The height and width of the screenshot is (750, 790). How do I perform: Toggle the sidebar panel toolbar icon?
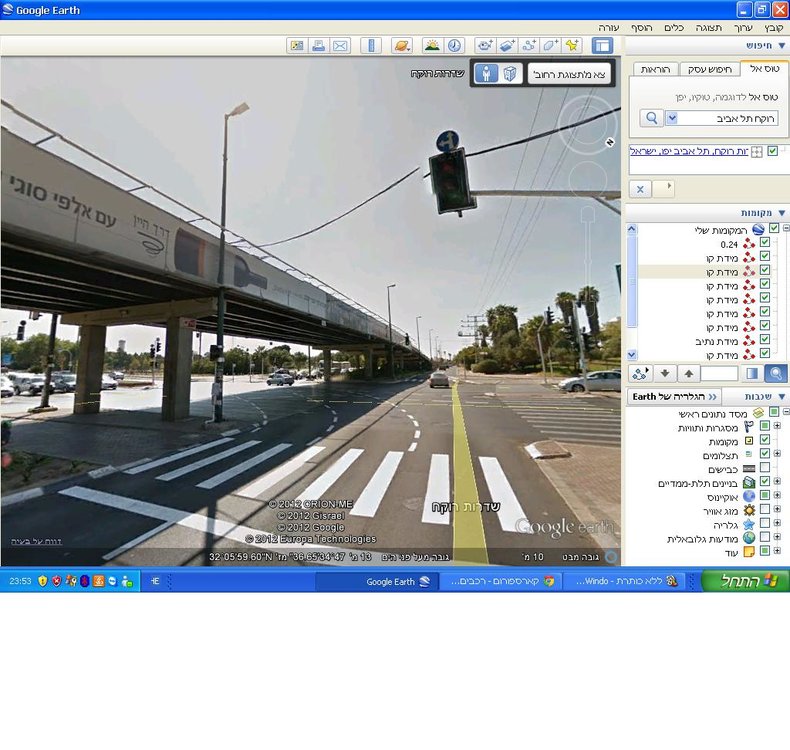click(602, 46)
